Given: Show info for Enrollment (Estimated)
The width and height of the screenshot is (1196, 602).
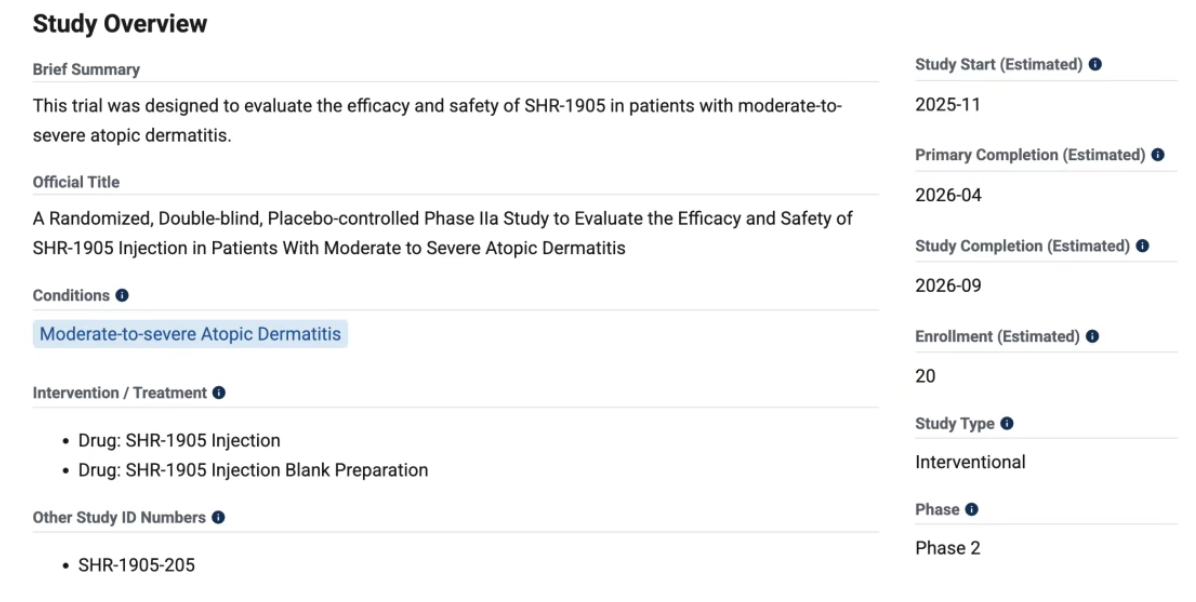Looking at the screenshot, I should (x=1092, y=337).
